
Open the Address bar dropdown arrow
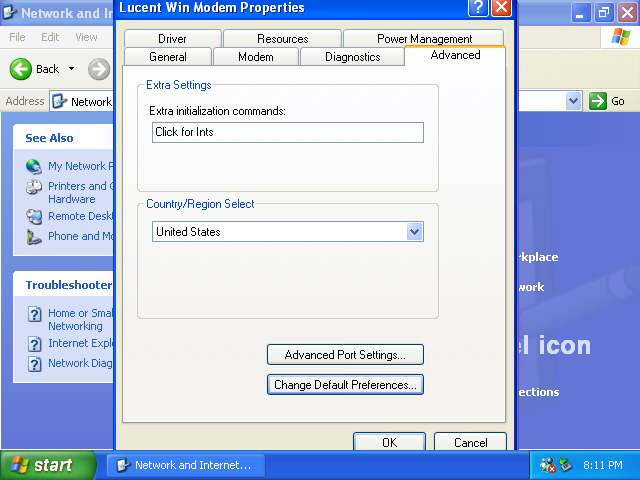573,101
